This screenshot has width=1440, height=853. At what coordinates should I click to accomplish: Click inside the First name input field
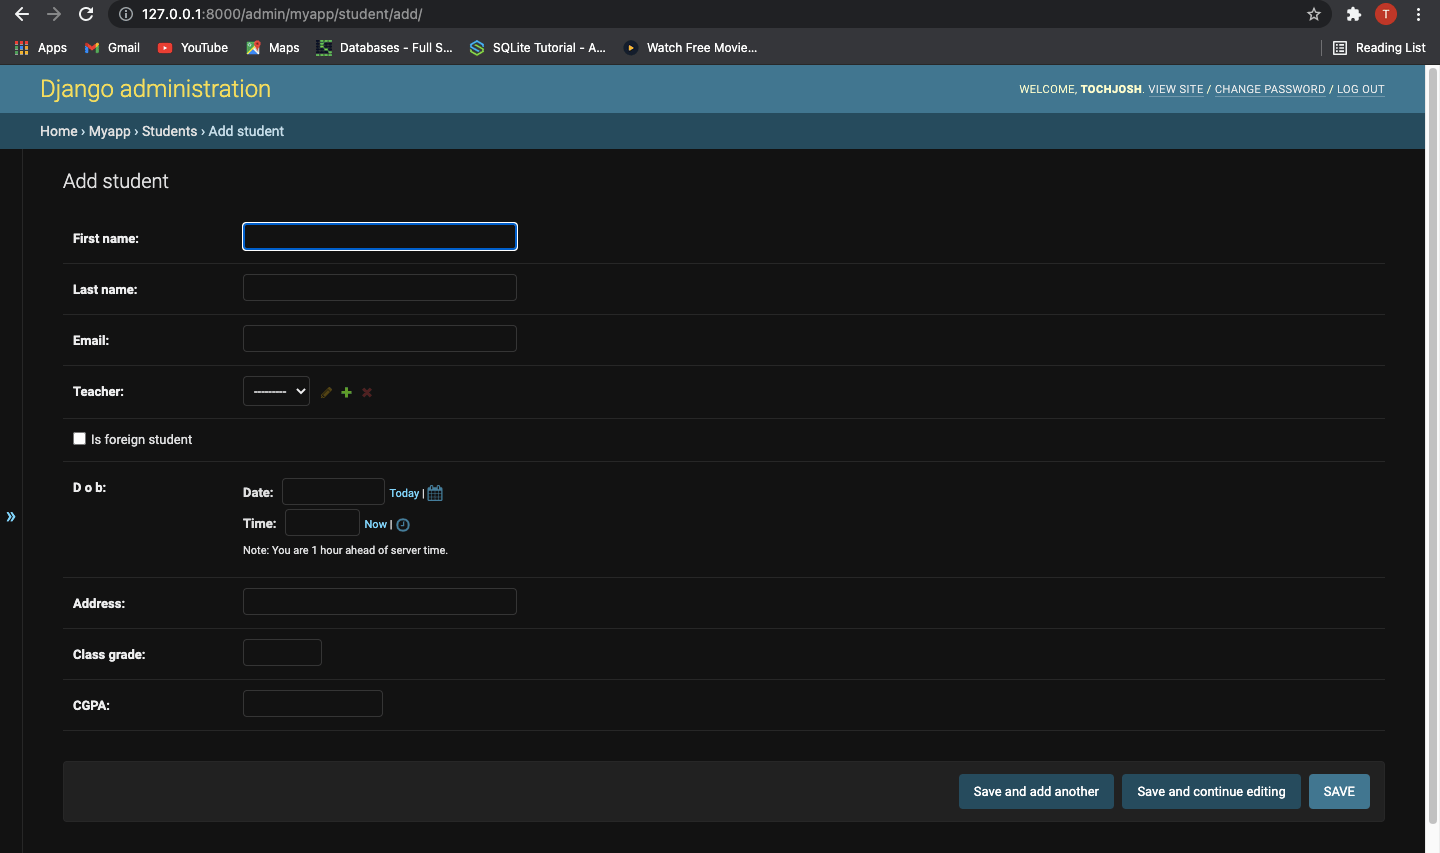(379, 236)
